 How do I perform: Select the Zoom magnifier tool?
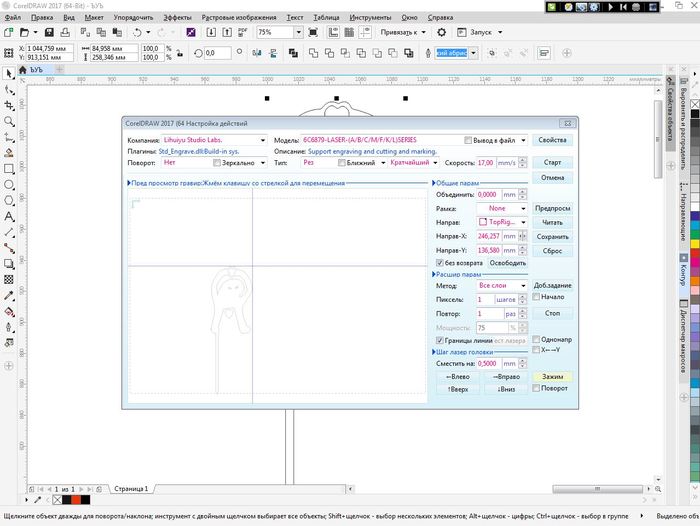tap(9, 122)
